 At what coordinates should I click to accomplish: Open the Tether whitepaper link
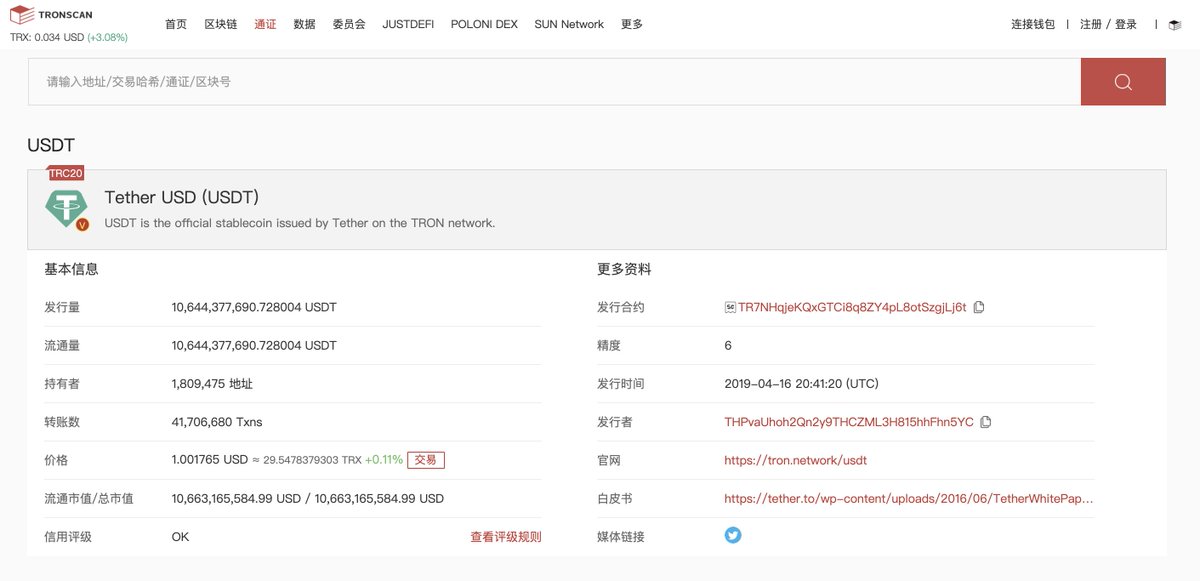click(909, 498)
